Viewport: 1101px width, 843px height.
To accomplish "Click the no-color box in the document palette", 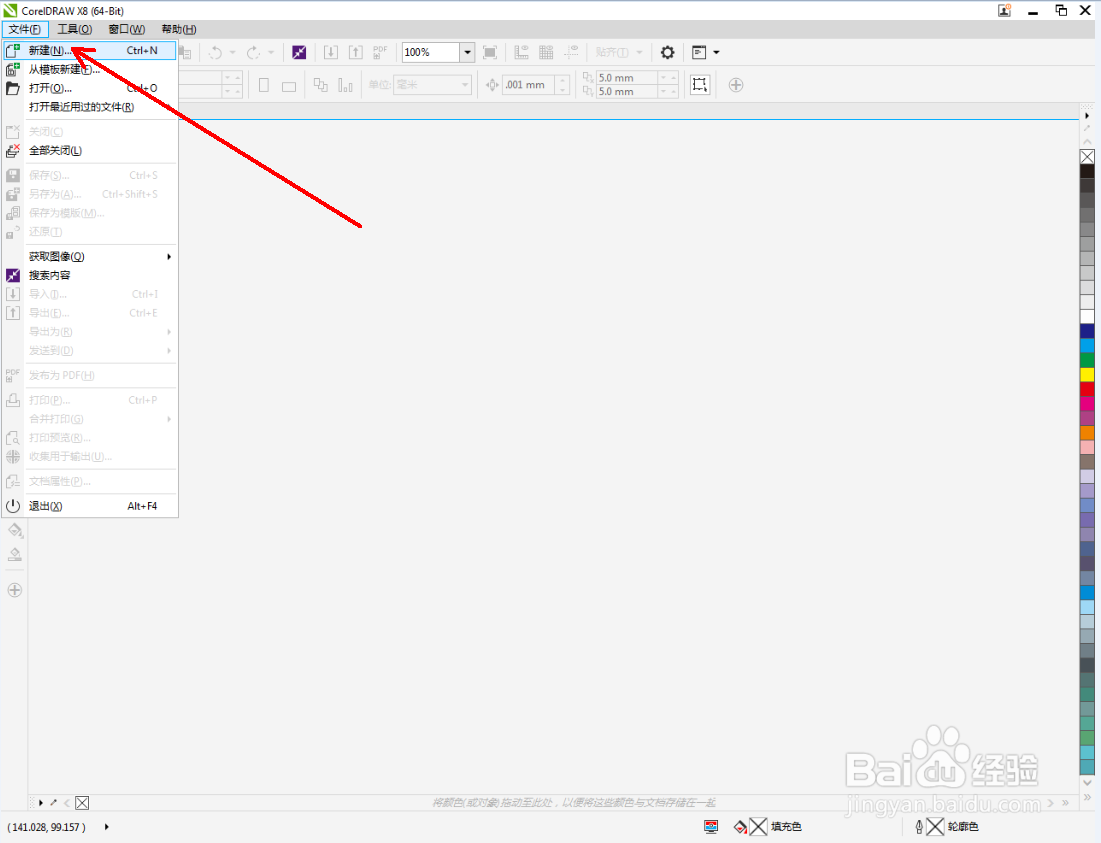I will (x=82, y=802).
